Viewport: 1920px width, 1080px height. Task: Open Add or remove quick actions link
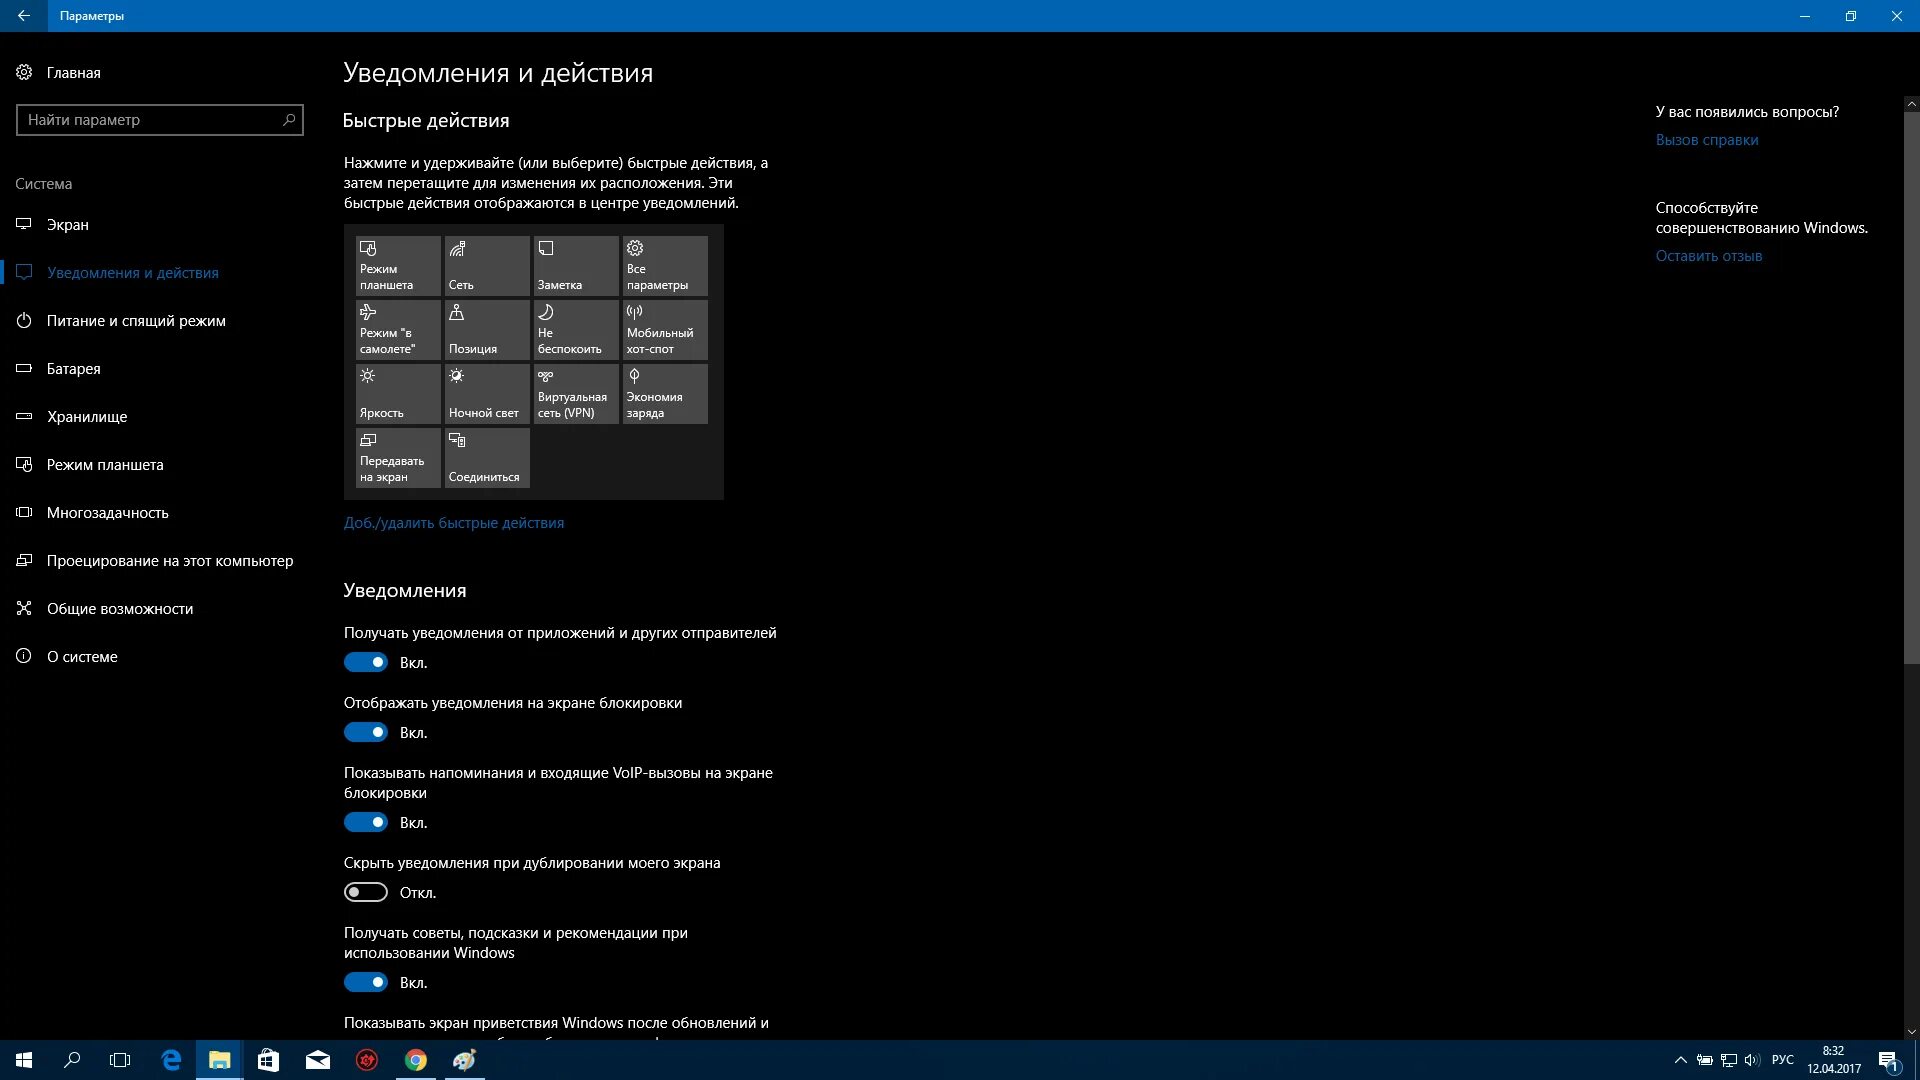[x=454, y=523]
